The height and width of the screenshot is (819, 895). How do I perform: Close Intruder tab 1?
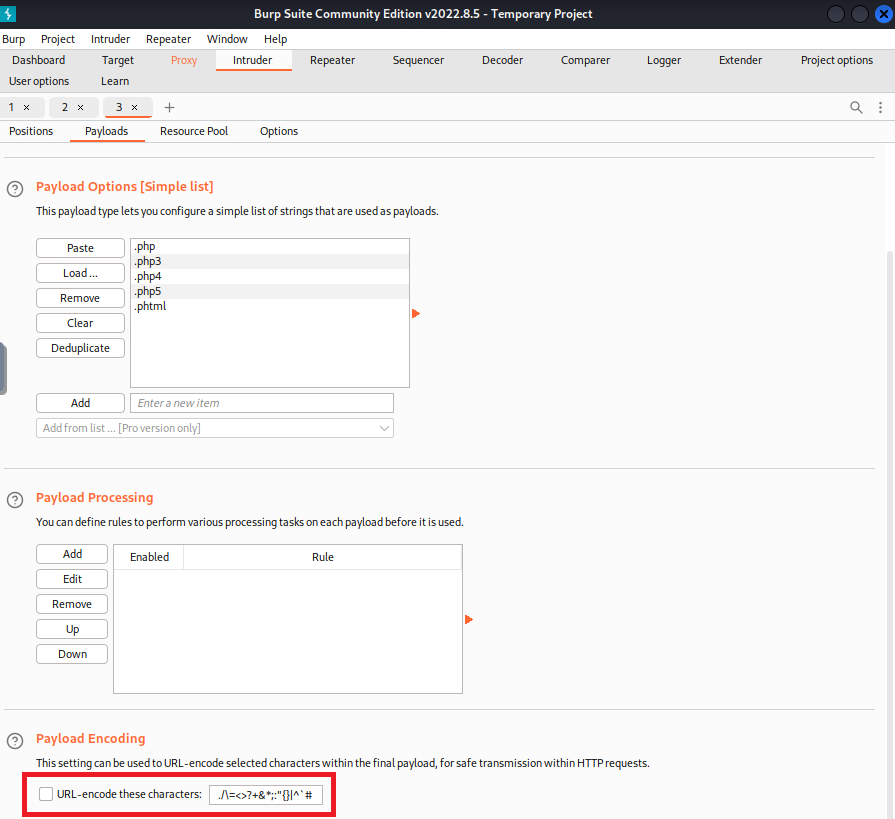[26, 107]
